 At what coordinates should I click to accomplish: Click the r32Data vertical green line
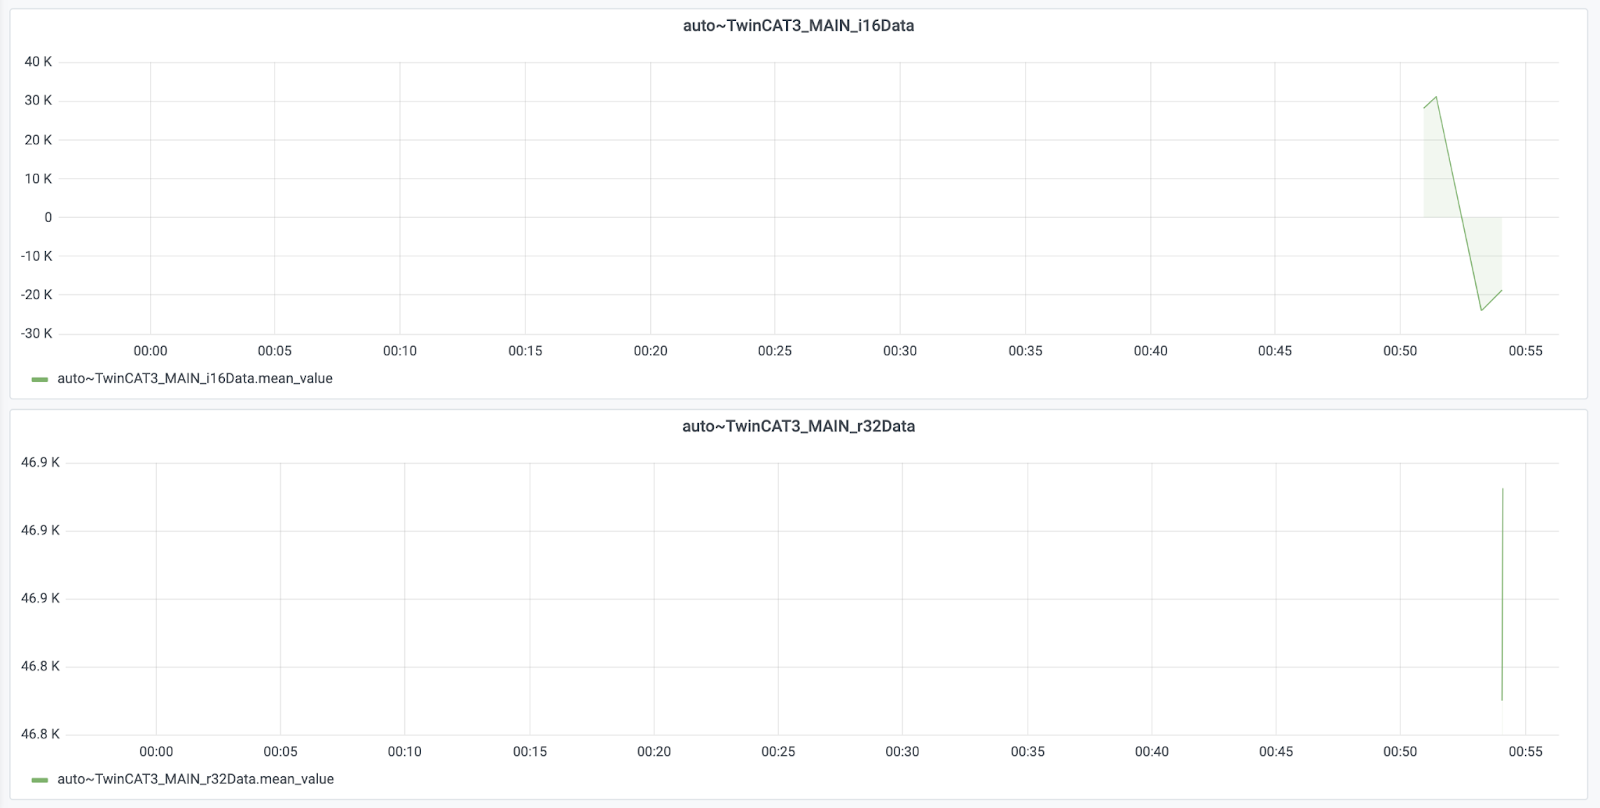point(1502,594)
